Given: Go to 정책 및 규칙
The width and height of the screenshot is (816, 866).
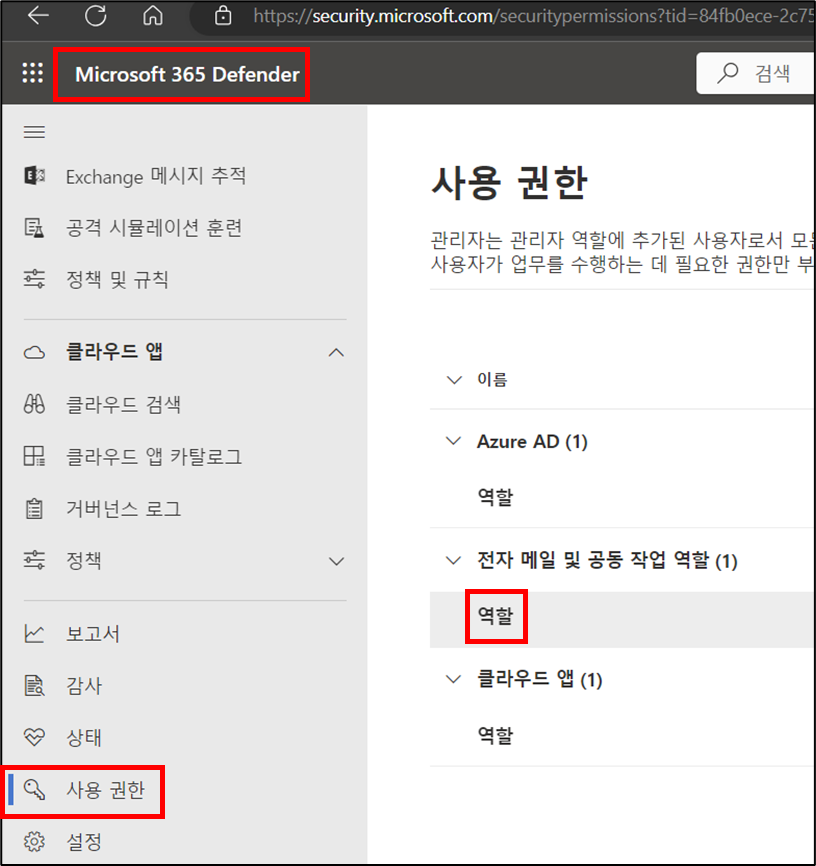Looking at the screenshot, I should (117, 279).
